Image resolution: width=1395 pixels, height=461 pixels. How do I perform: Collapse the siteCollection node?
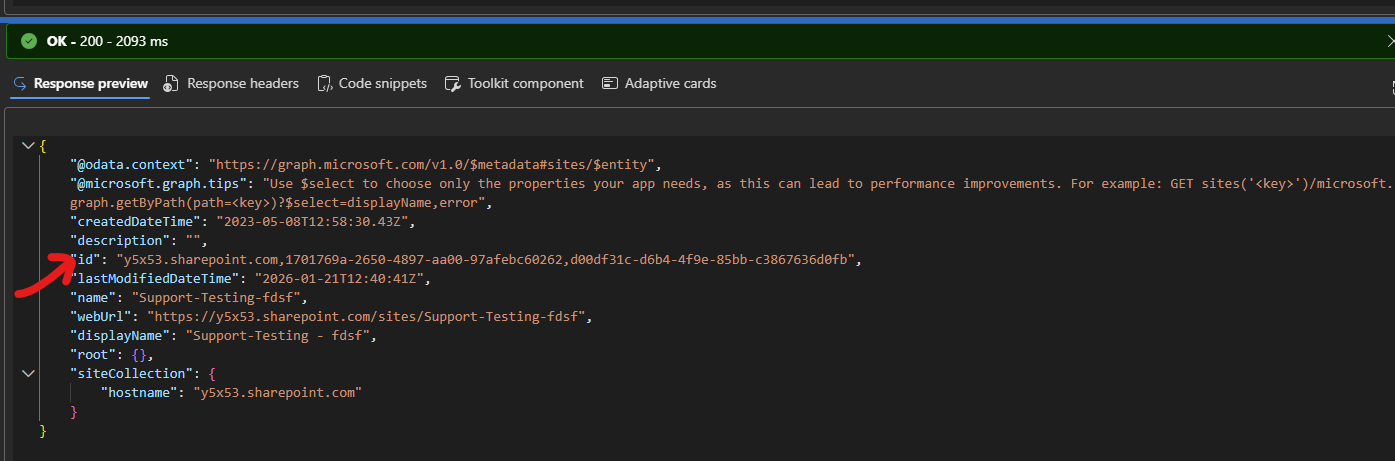27,373
